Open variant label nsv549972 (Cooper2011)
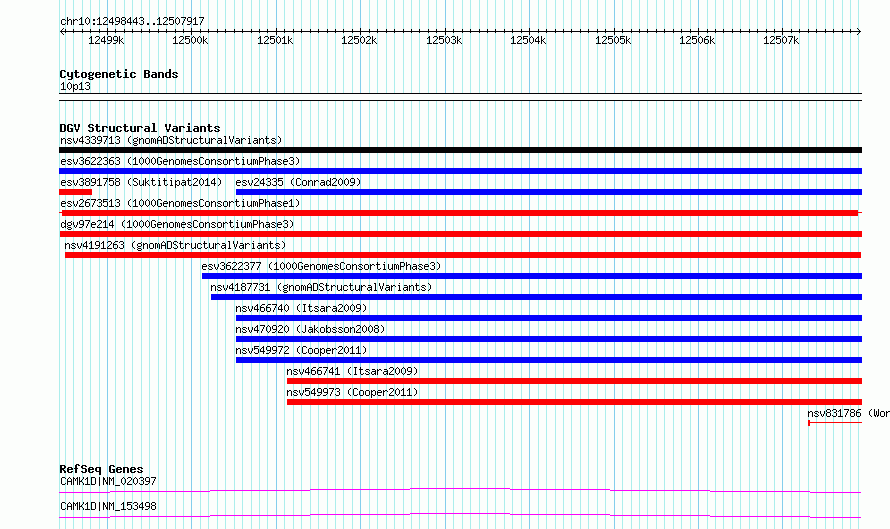 tap(301, 350)
